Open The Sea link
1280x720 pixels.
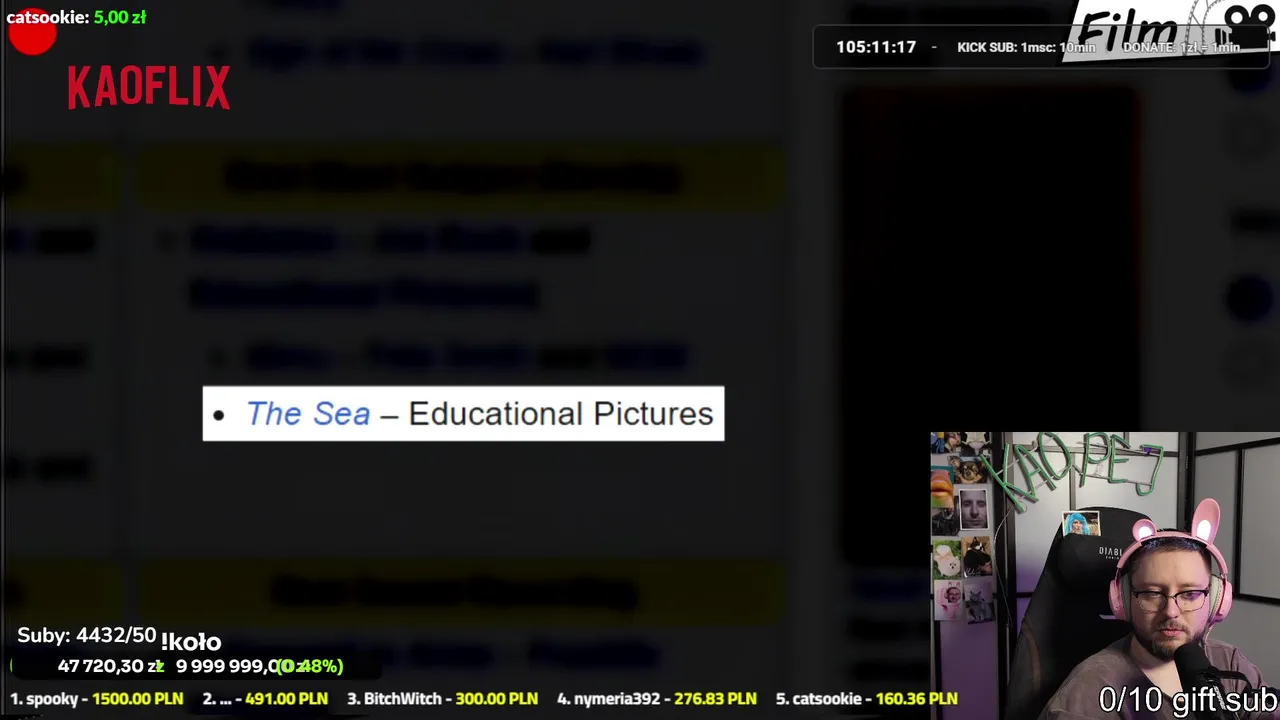[x=308, y=414]
